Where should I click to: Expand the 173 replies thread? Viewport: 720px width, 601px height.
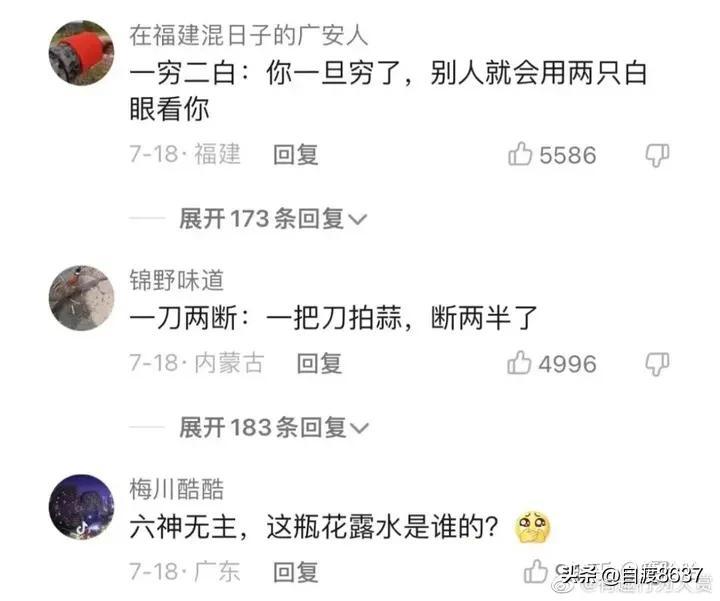click(273, 219)
